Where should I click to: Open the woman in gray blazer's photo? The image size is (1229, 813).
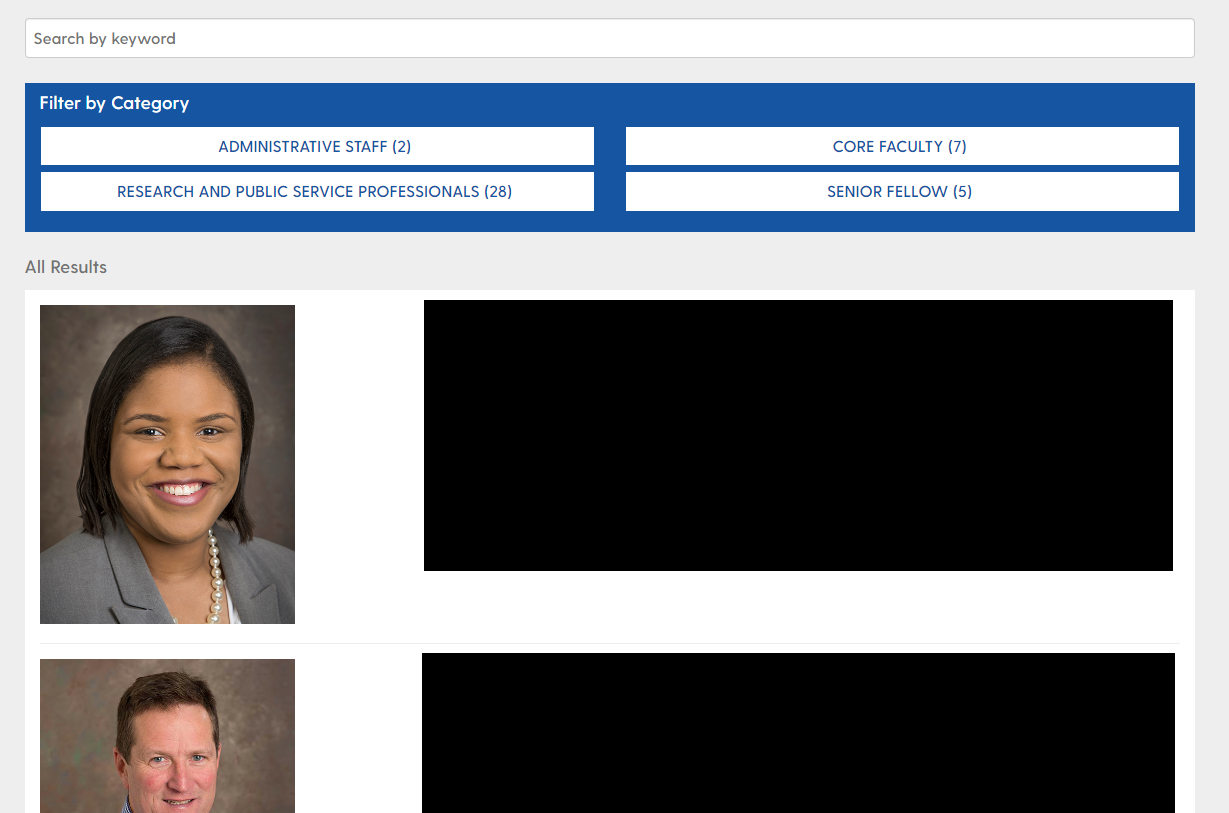click(167, 464)
